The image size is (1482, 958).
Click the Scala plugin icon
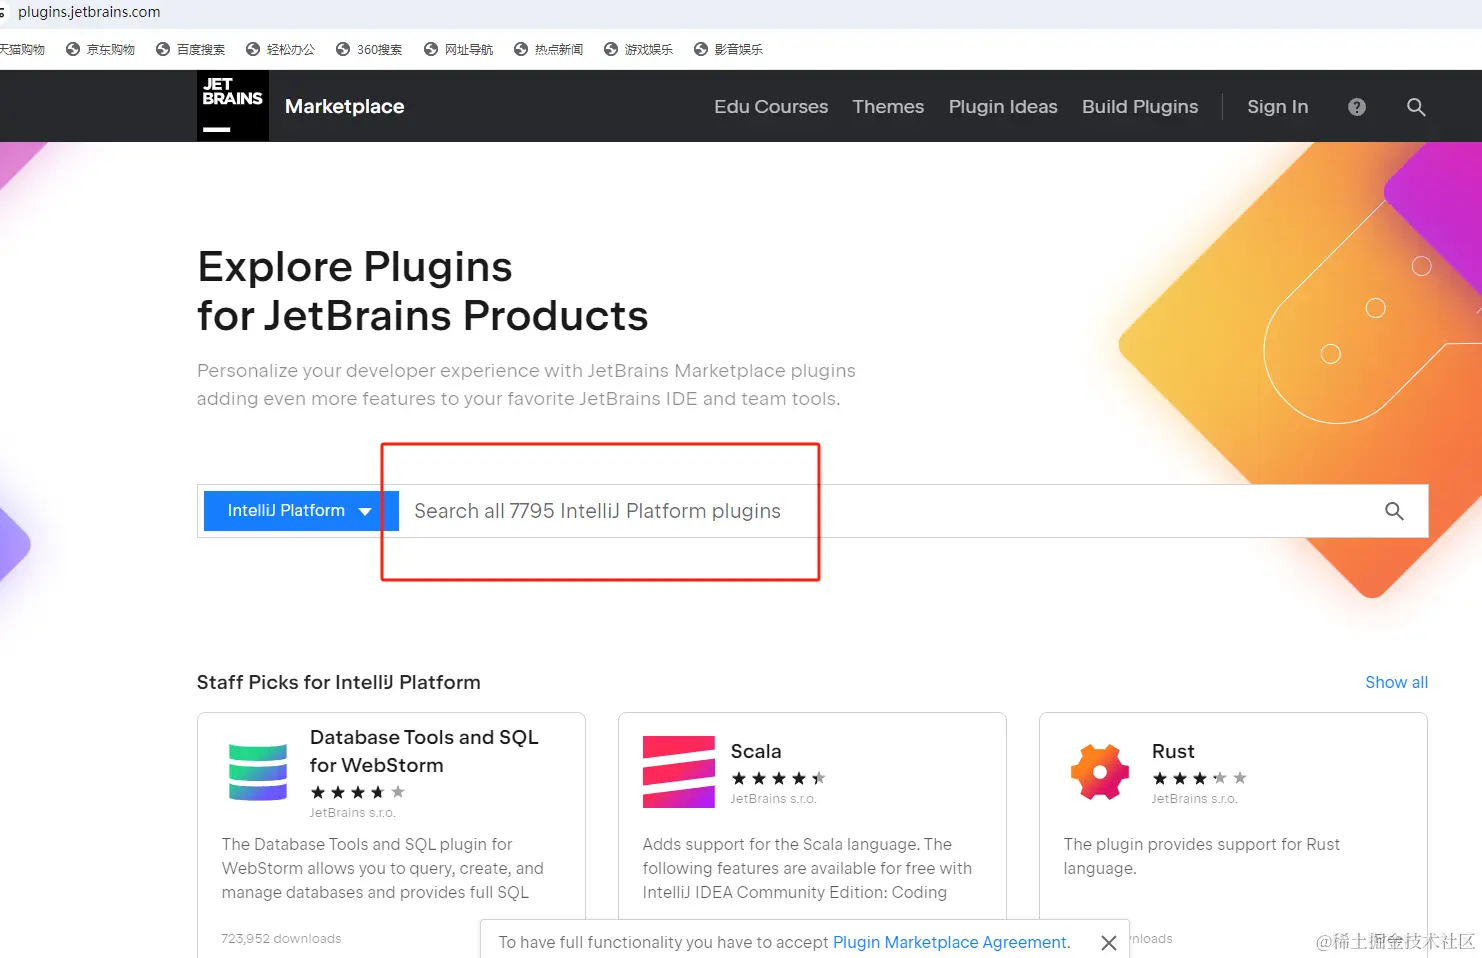[678, 772]
